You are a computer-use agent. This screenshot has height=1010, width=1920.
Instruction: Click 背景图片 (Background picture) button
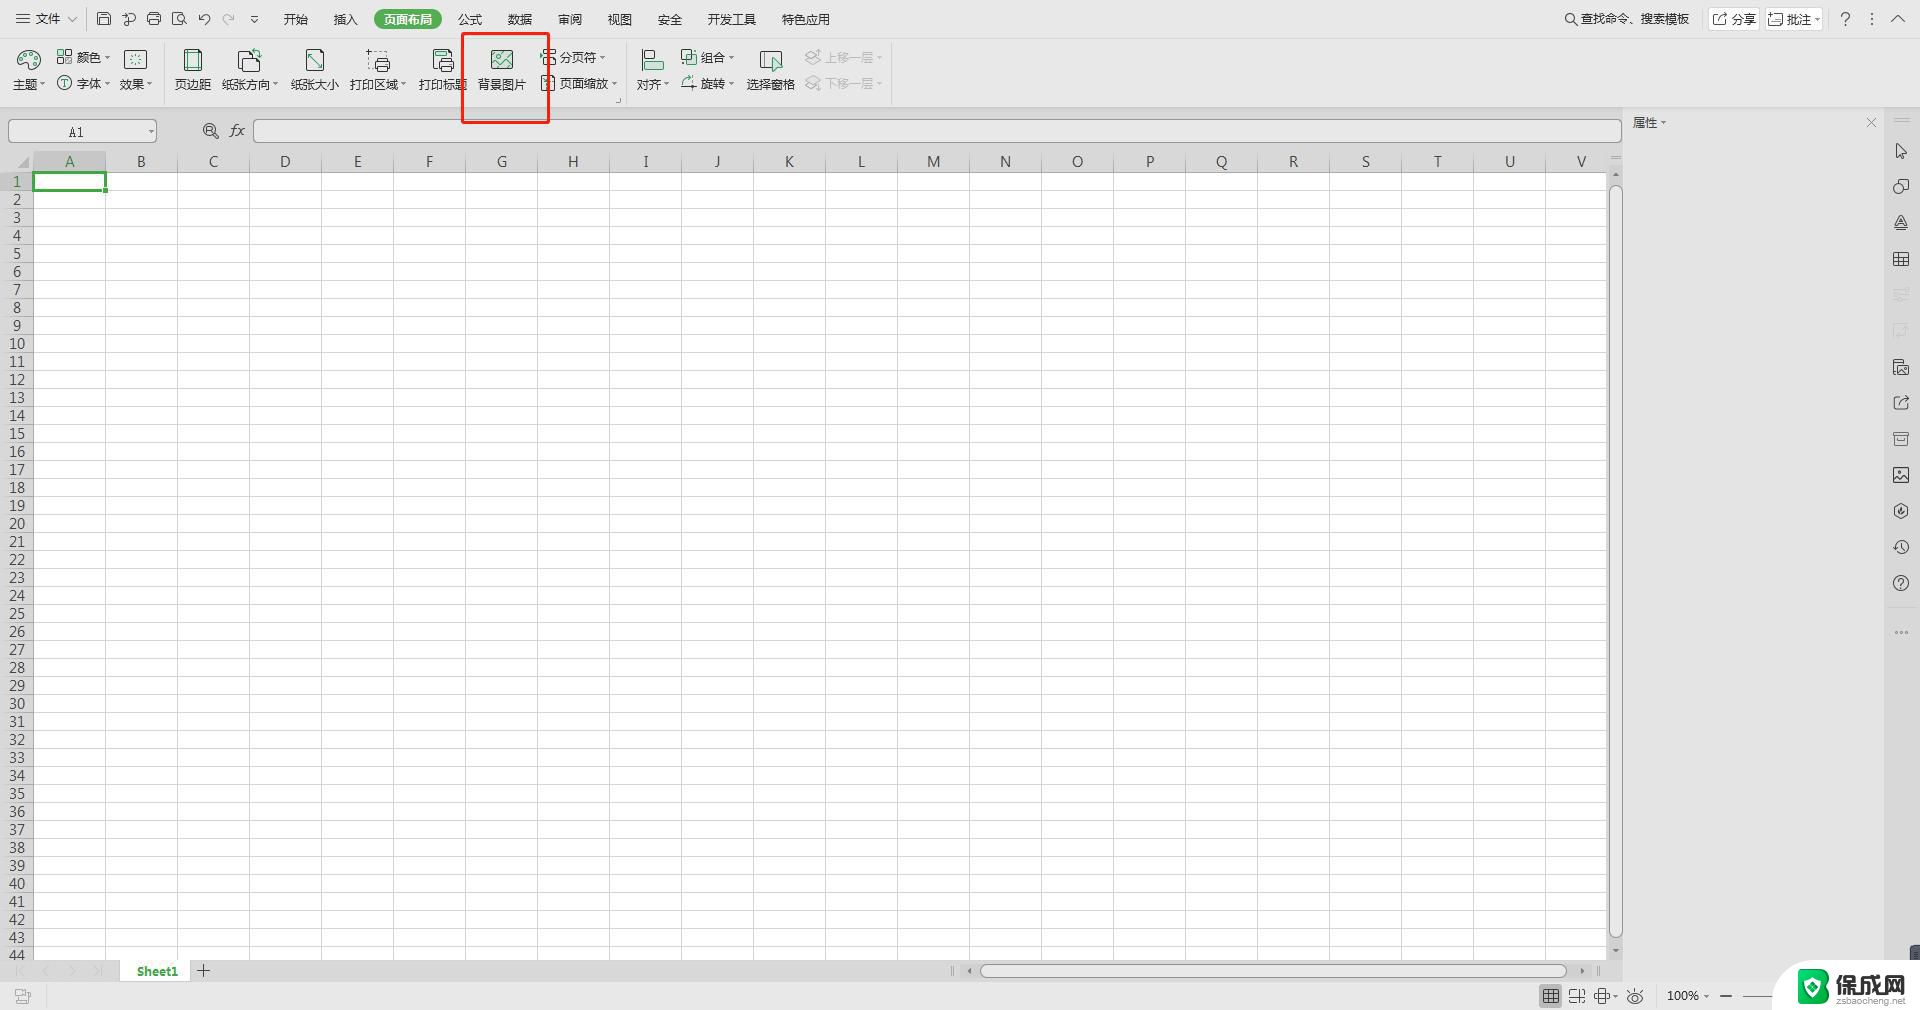[x=502, y=70]
